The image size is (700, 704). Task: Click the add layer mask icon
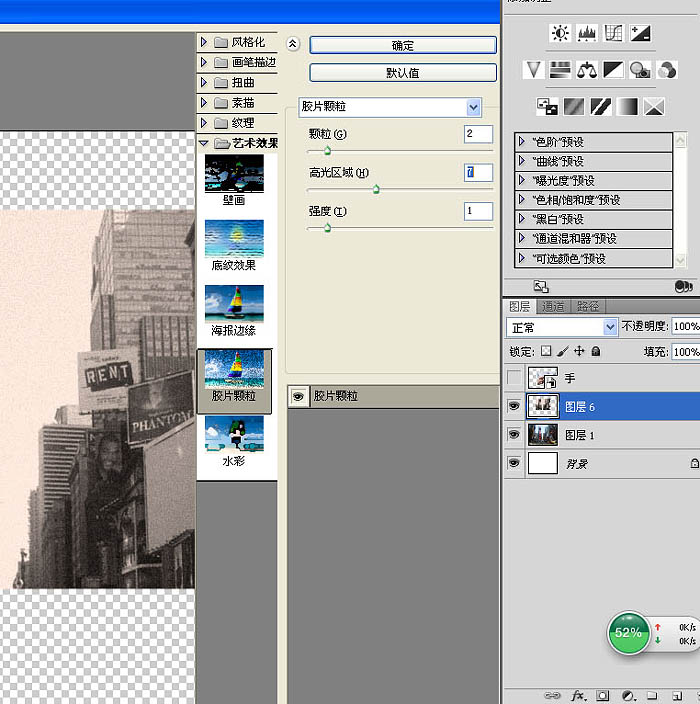pyautogui.click(x=603, y=695)
